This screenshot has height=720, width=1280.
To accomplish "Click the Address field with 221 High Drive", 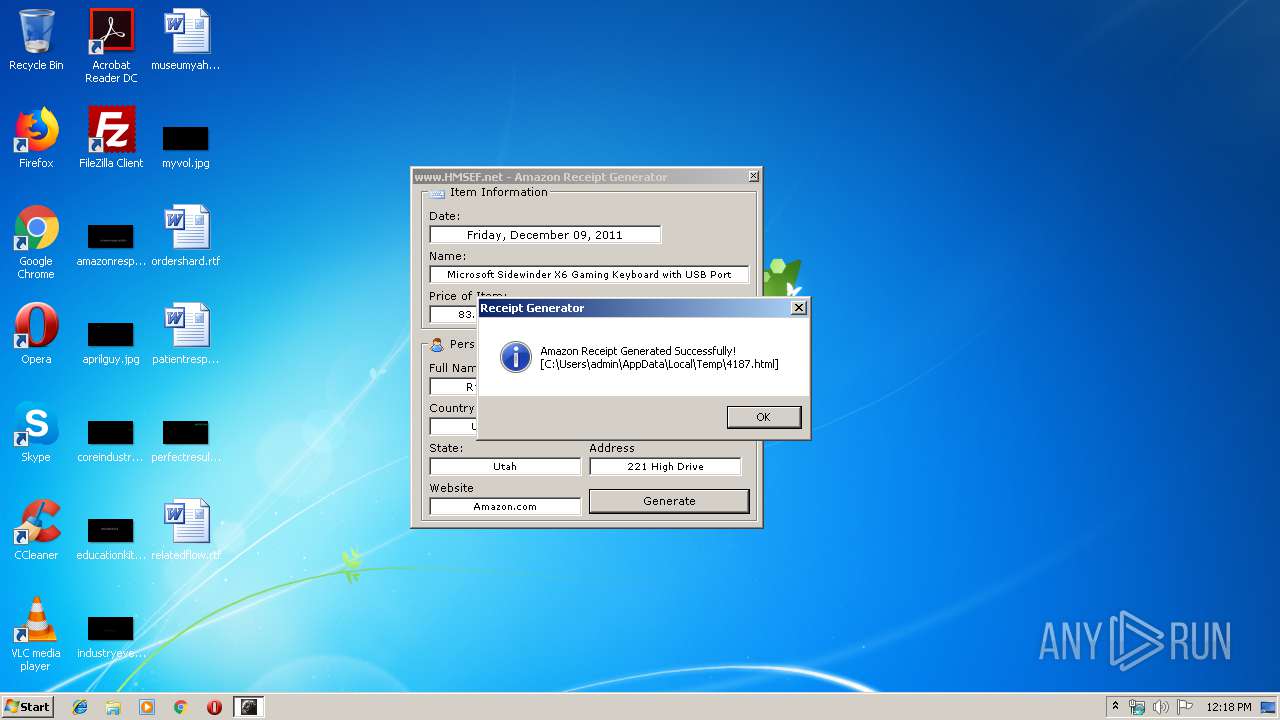I will pos(665,466).
